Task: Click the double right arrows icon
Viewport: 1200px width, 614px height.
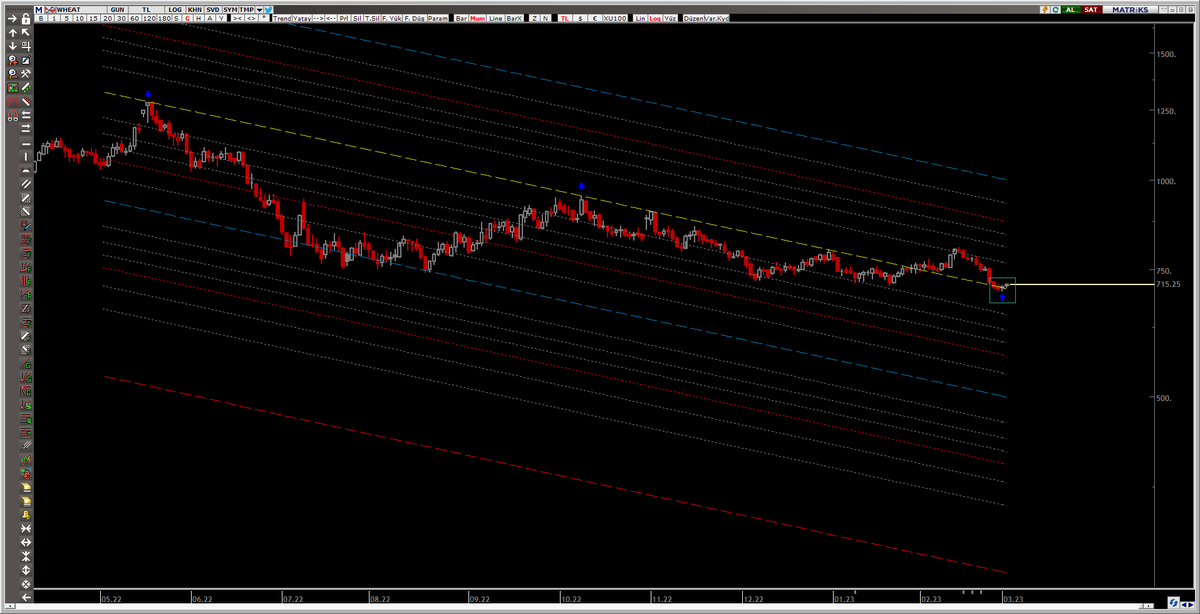Action: coord(26,126)
